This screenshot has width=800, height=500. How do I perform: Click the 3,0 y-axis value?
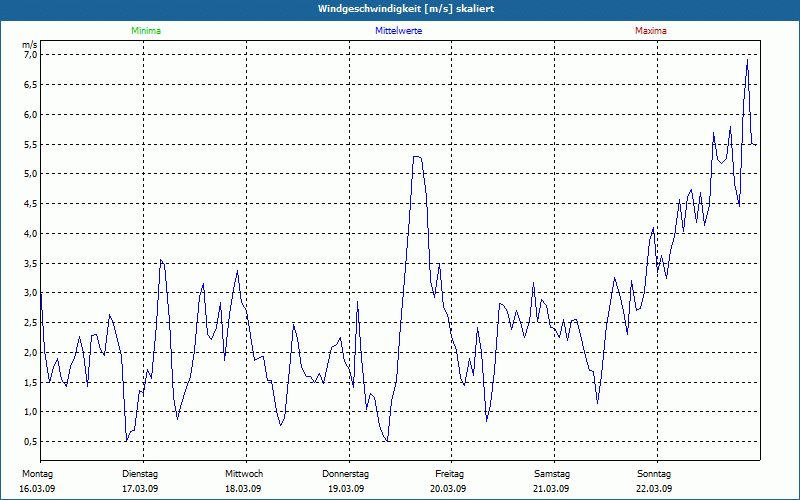point(31,293)
